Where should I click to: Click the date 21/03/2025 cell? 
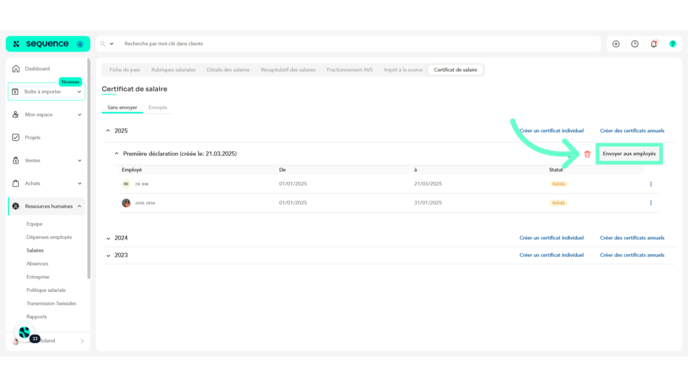[x=428, y=184]
